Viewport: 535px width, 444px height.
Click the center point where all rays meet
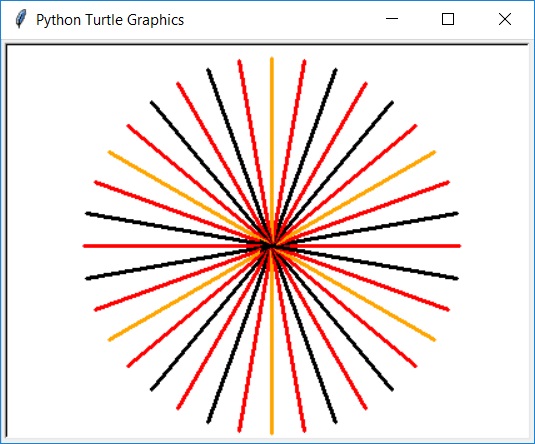272,246
